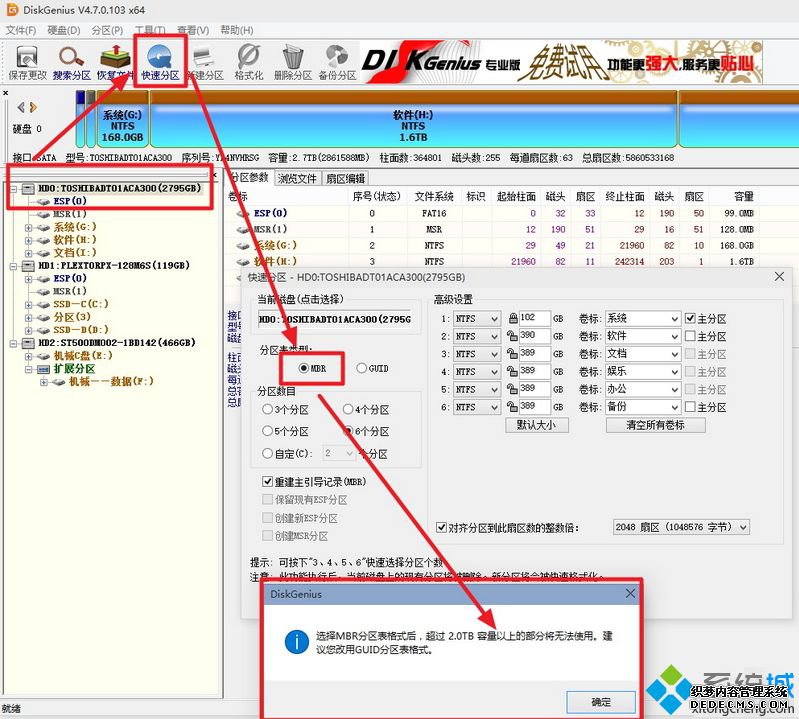Toggle align partitions to sector multiple checkbox
Image resolution: width=799 pixels, height=719 pixels.
click(x=442, y=527)
